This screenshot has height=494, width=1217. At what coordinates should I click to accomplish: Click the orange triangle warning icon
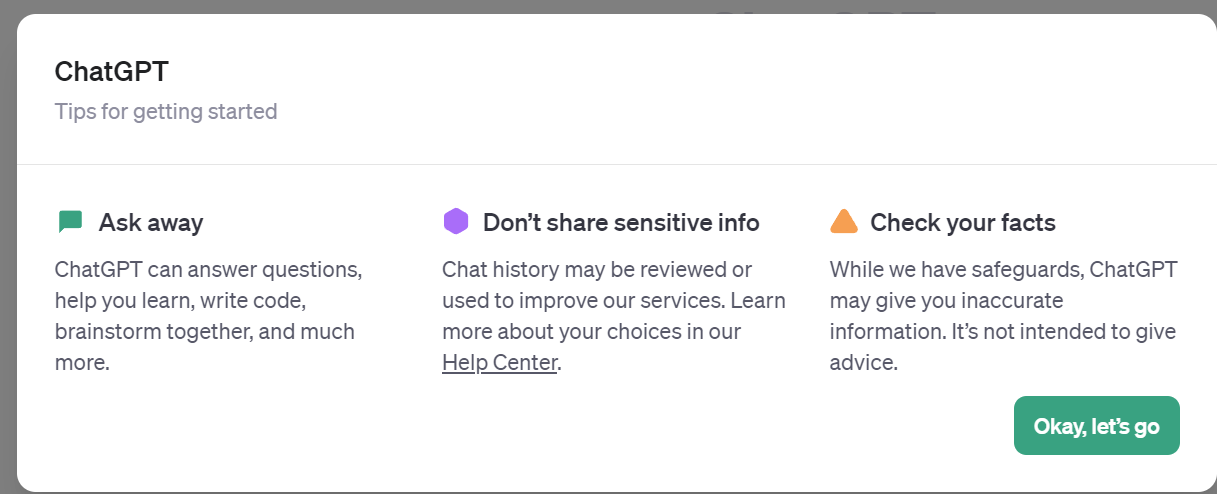click(844, 221)
